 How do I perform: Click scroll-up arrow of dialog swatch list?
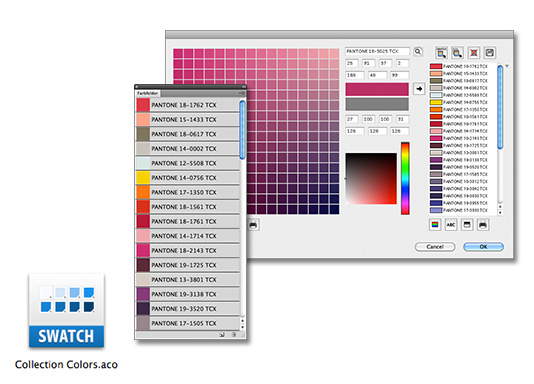pos(500,207)
